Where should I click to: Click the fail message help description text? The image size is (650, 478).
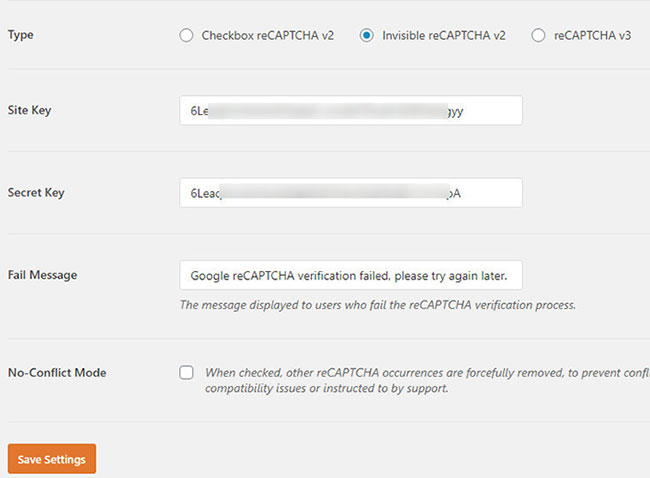click(377, 305)
